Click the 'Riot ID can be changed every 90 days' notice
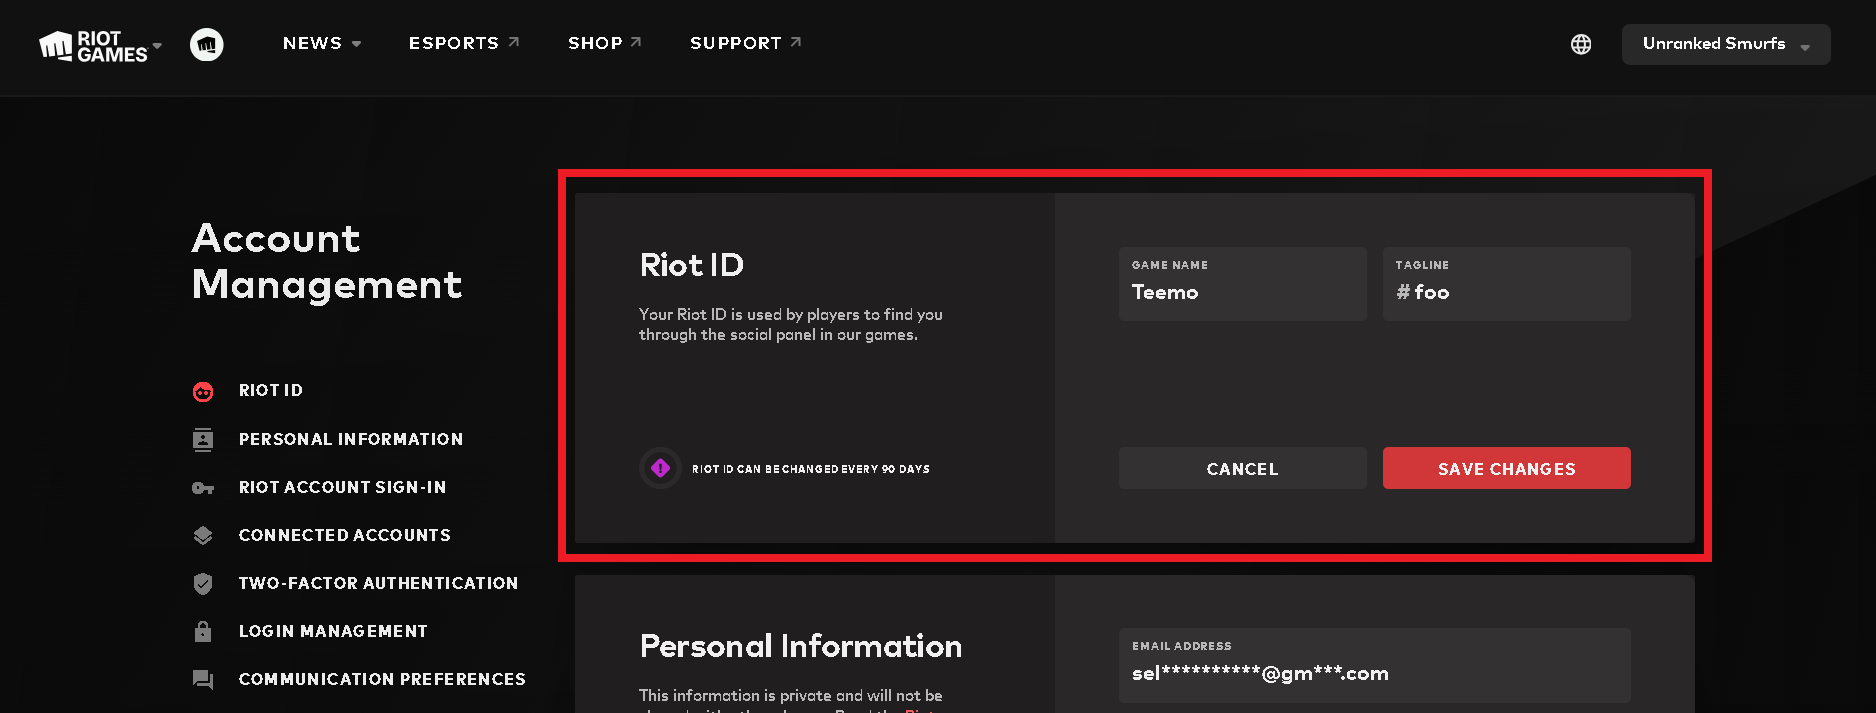The width and height of the screenshot is (1876, 713). [811, 469]
